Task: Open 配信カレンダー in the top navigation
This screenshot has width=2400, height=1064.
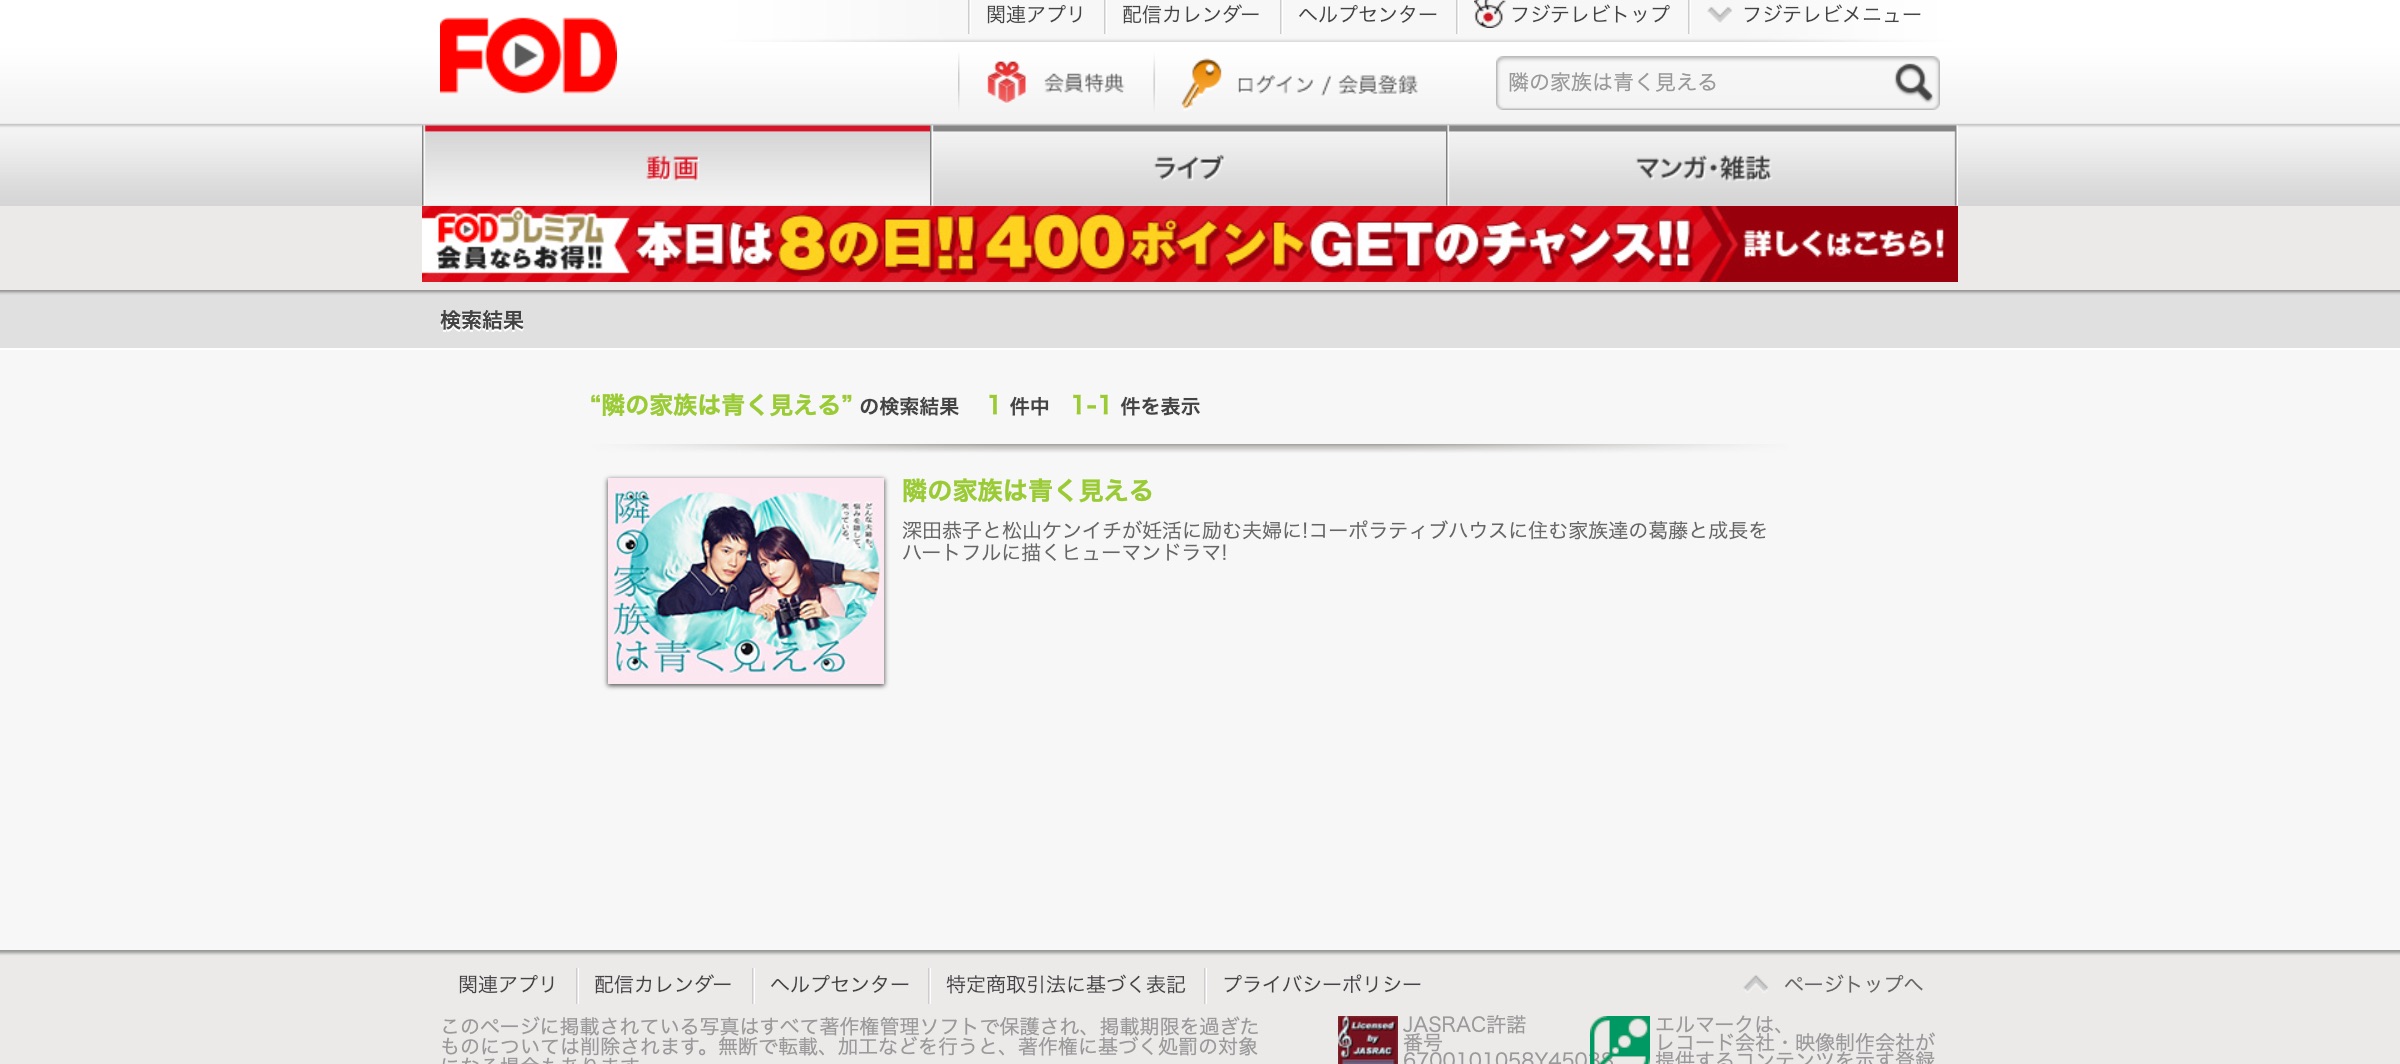Action: [1191, 15]
